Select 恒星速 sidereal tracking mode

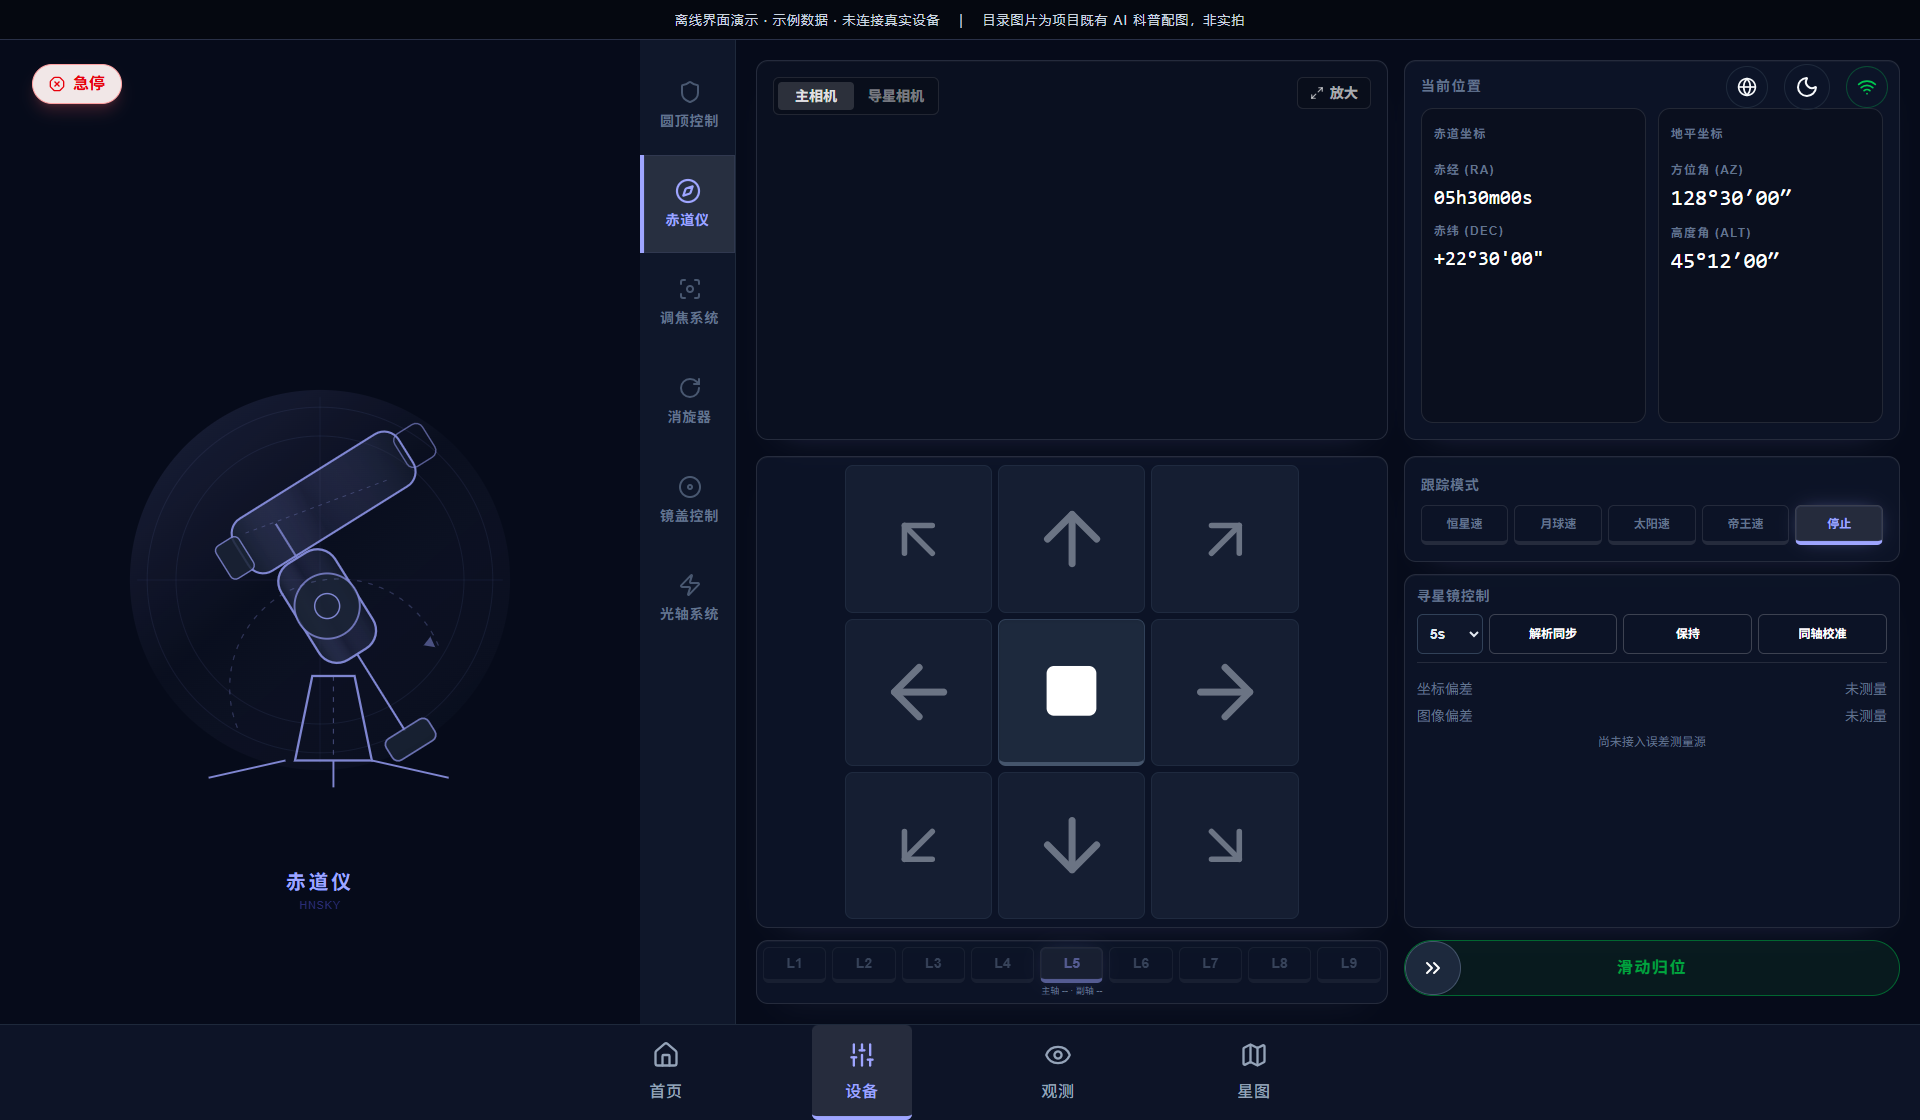click(x=1464, y=524)
